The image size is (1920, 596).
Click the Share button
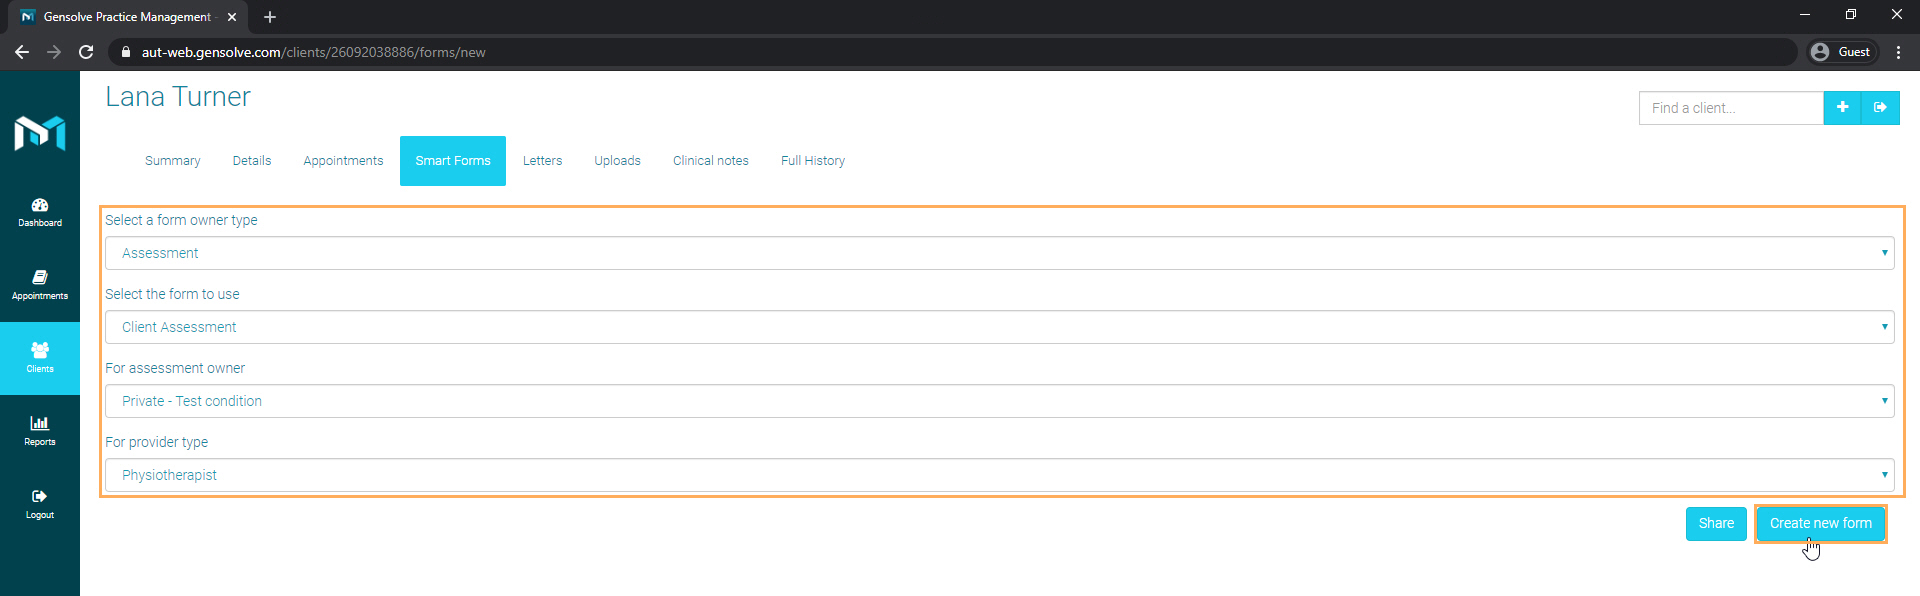[x=1716, y=523]
